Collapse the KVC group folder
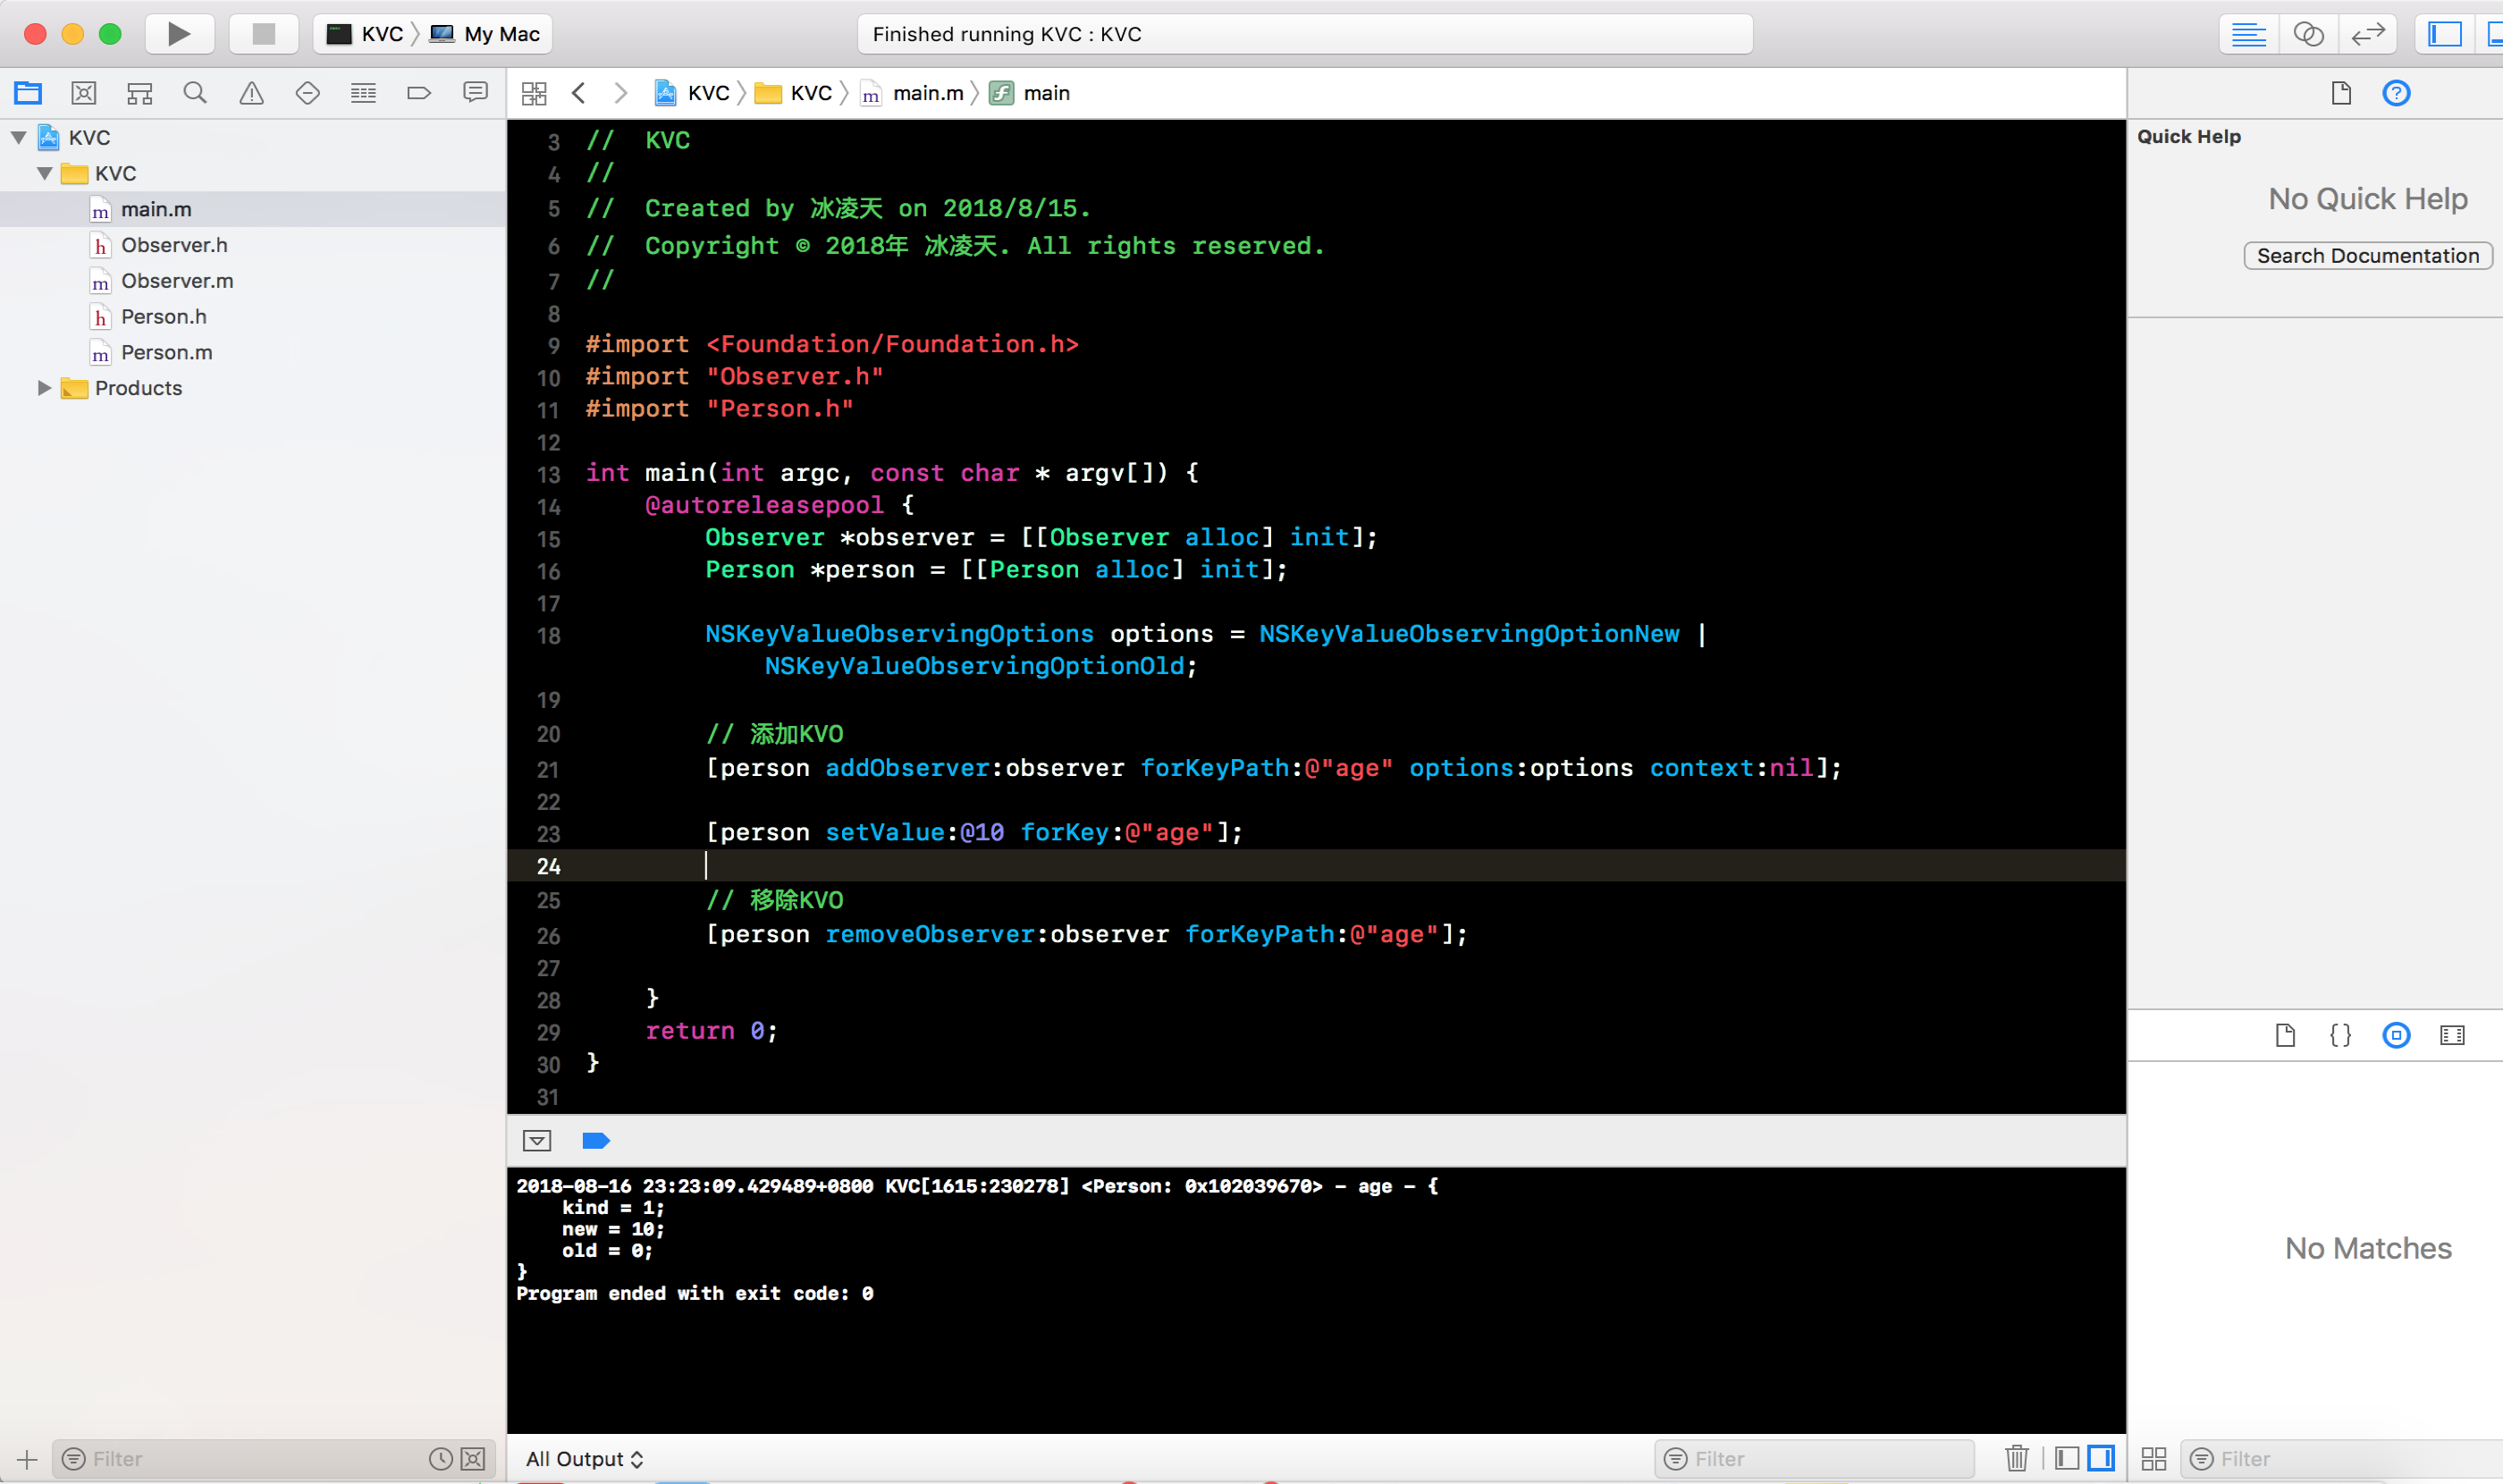Image resolution: width=2503 pixels, height=1484 pixels. point(45,173)
